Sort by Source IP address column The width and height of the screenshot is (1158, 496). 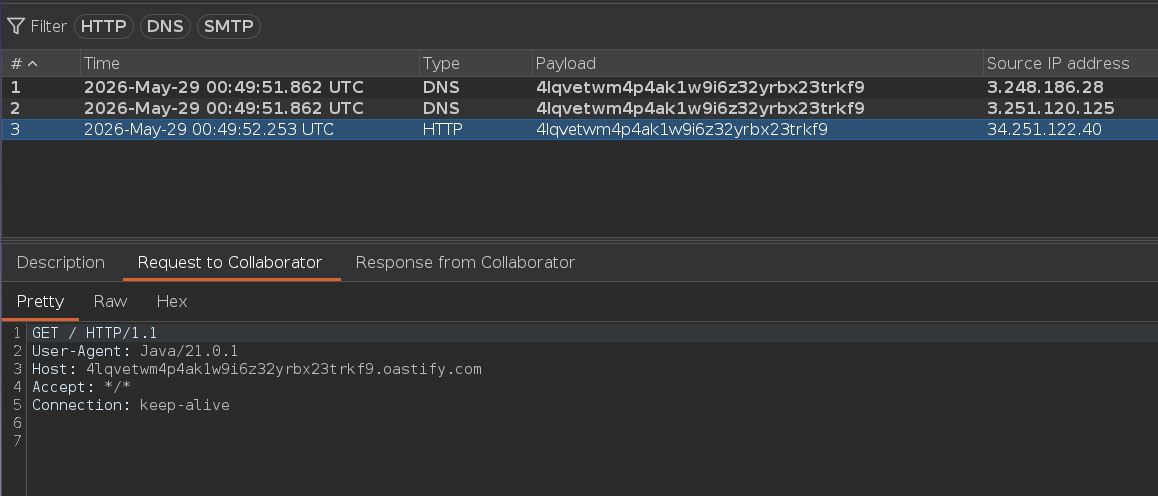click(1070, 63)
